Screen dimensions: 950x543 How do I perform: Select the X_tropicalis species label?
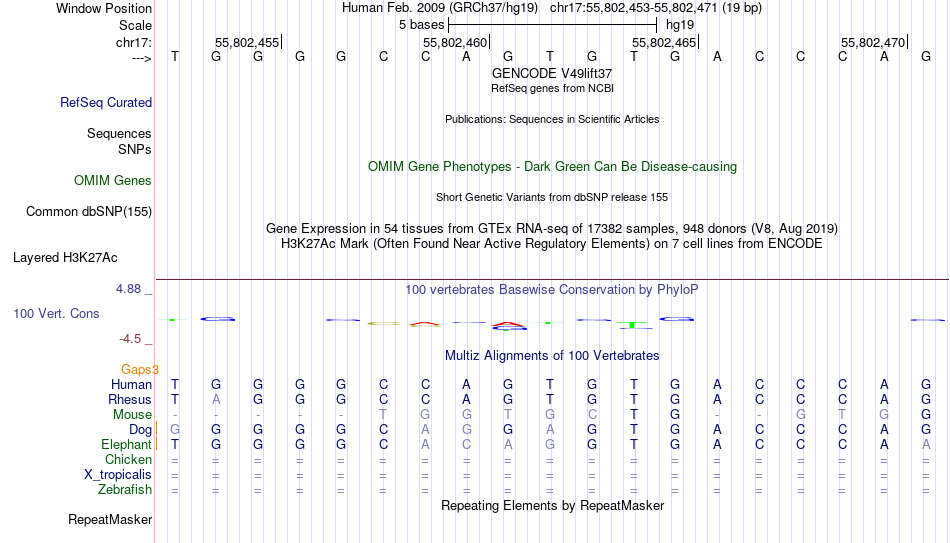coord(118,475)
